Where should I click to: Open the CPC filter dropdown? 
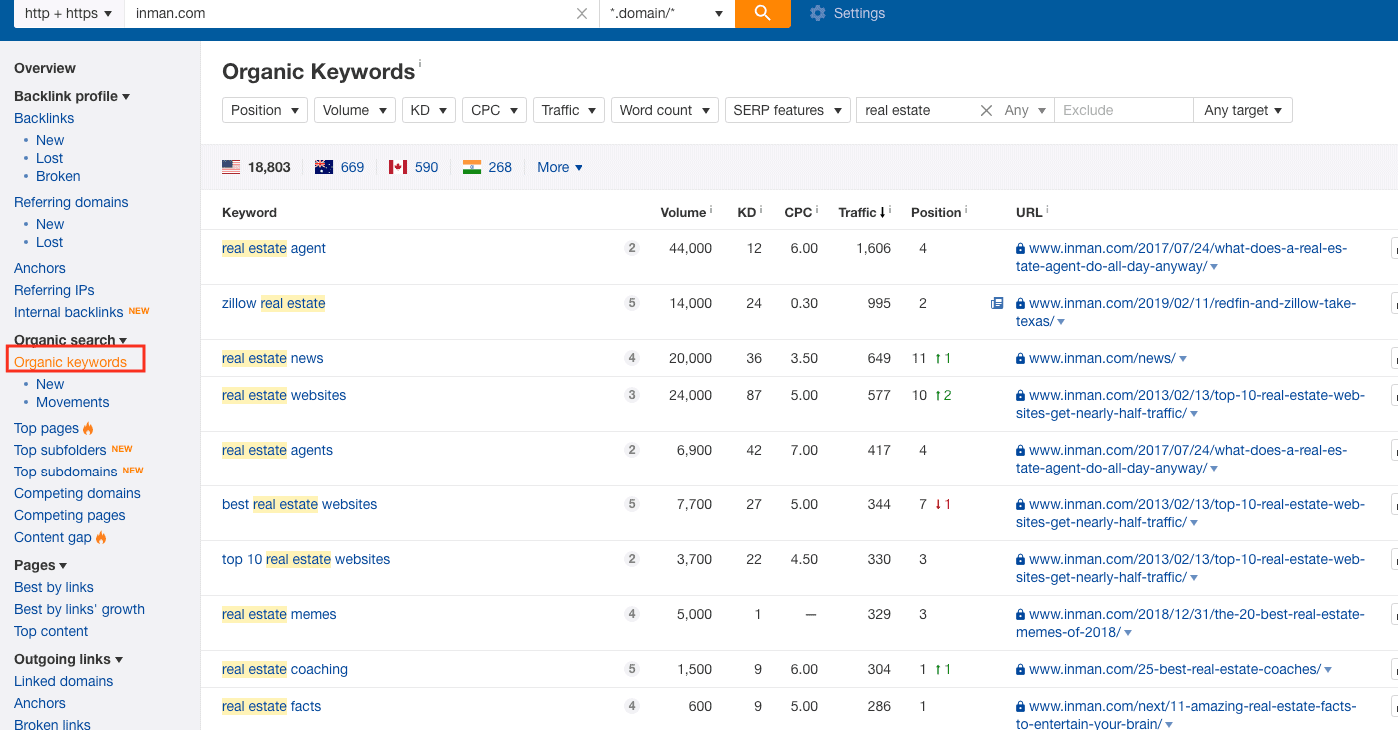[494, 110]
